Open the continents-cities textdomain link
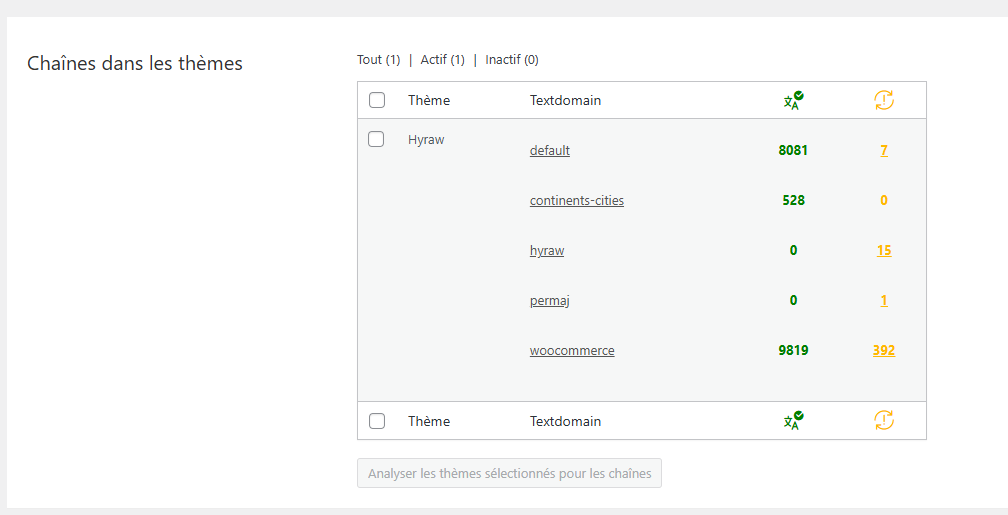This screenshot has height=515, width=1008. point(577,201)
